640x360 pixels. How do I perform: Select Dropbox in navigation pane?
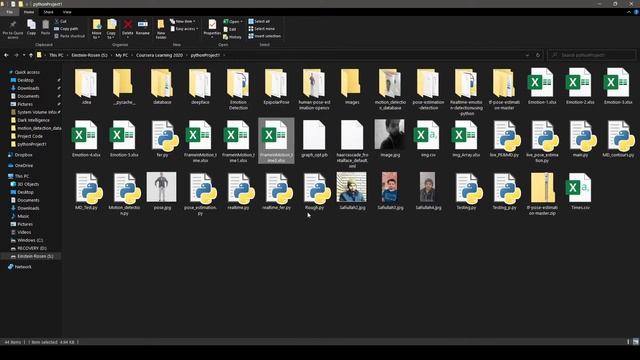click(23, 155)
